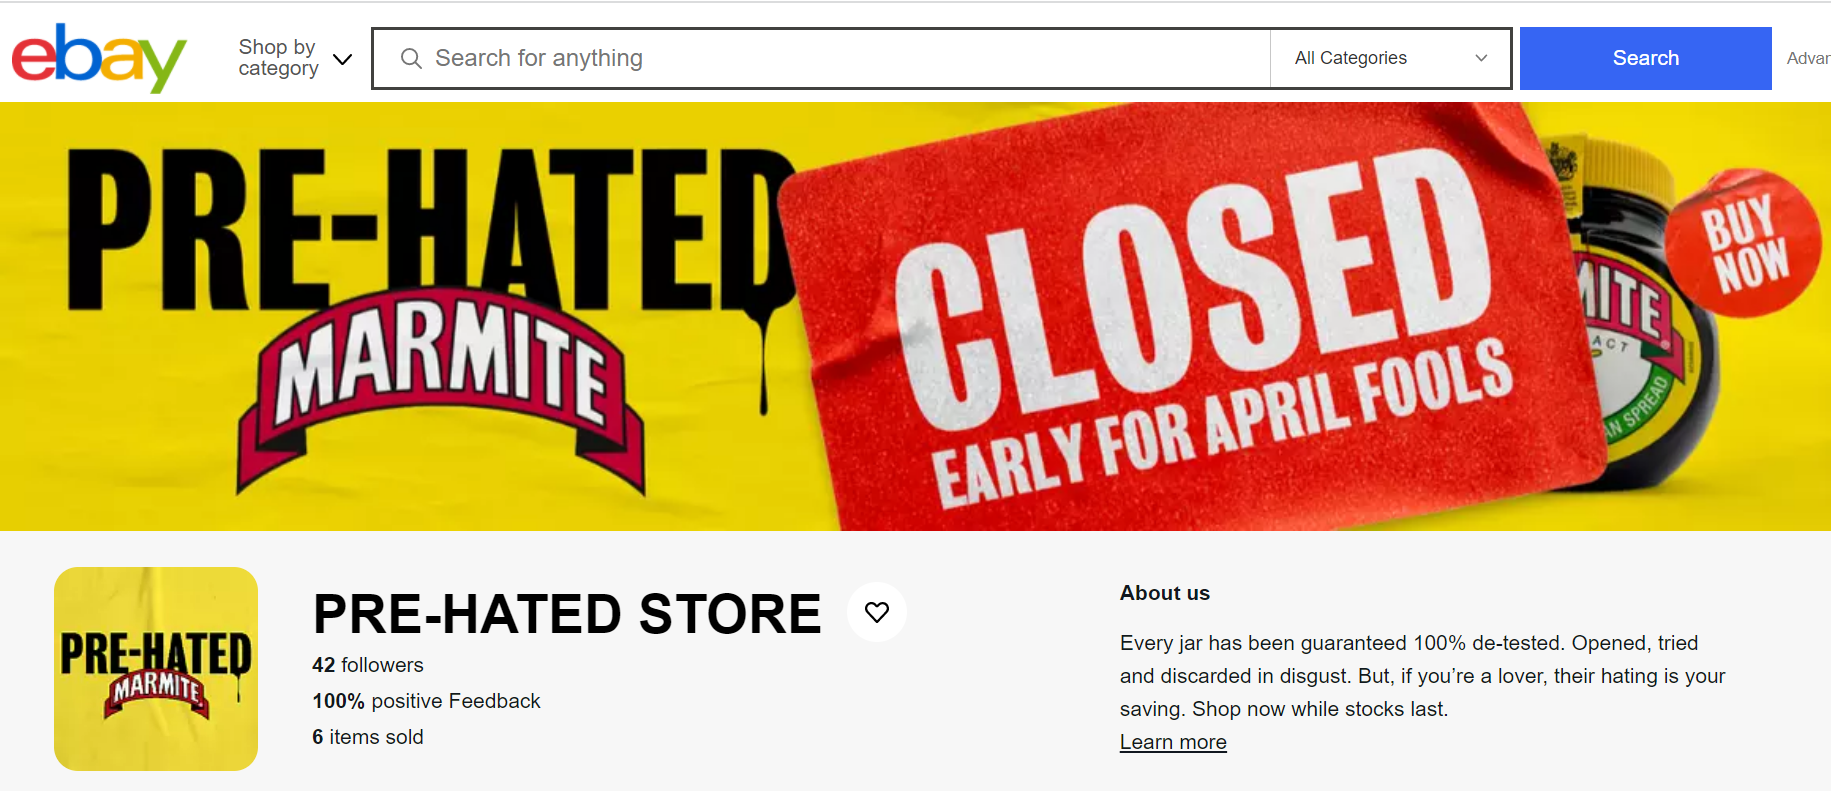Click the chevron next to Shop by category
This screenshot has width=1831, height=791.
(x=342, y=59)
